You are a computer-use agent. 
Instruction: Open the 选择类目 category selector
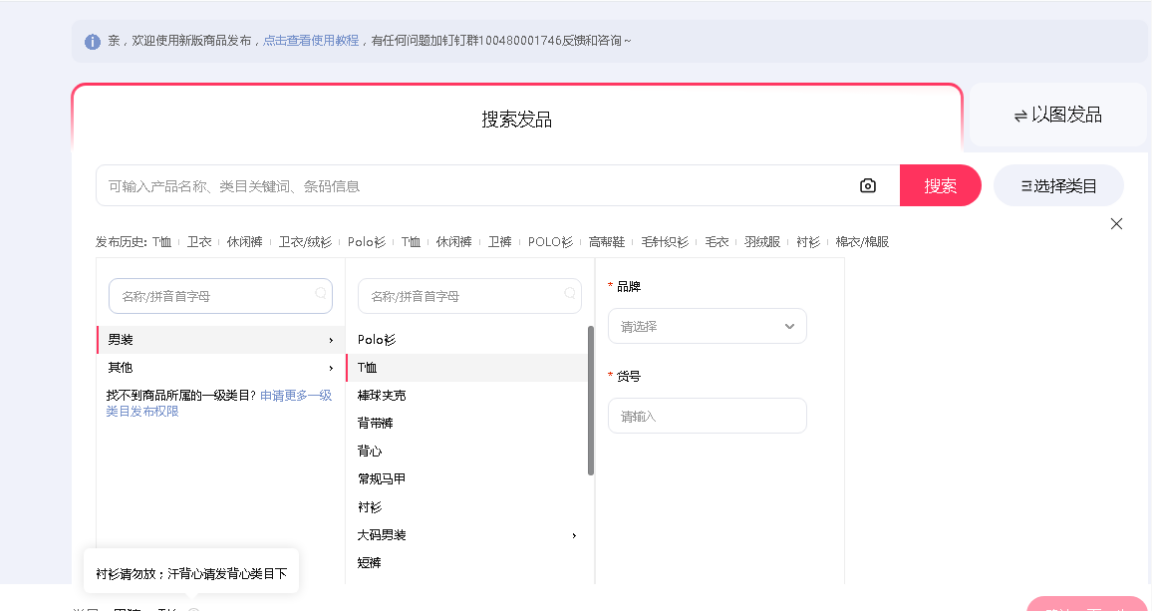coord(1058,186)
